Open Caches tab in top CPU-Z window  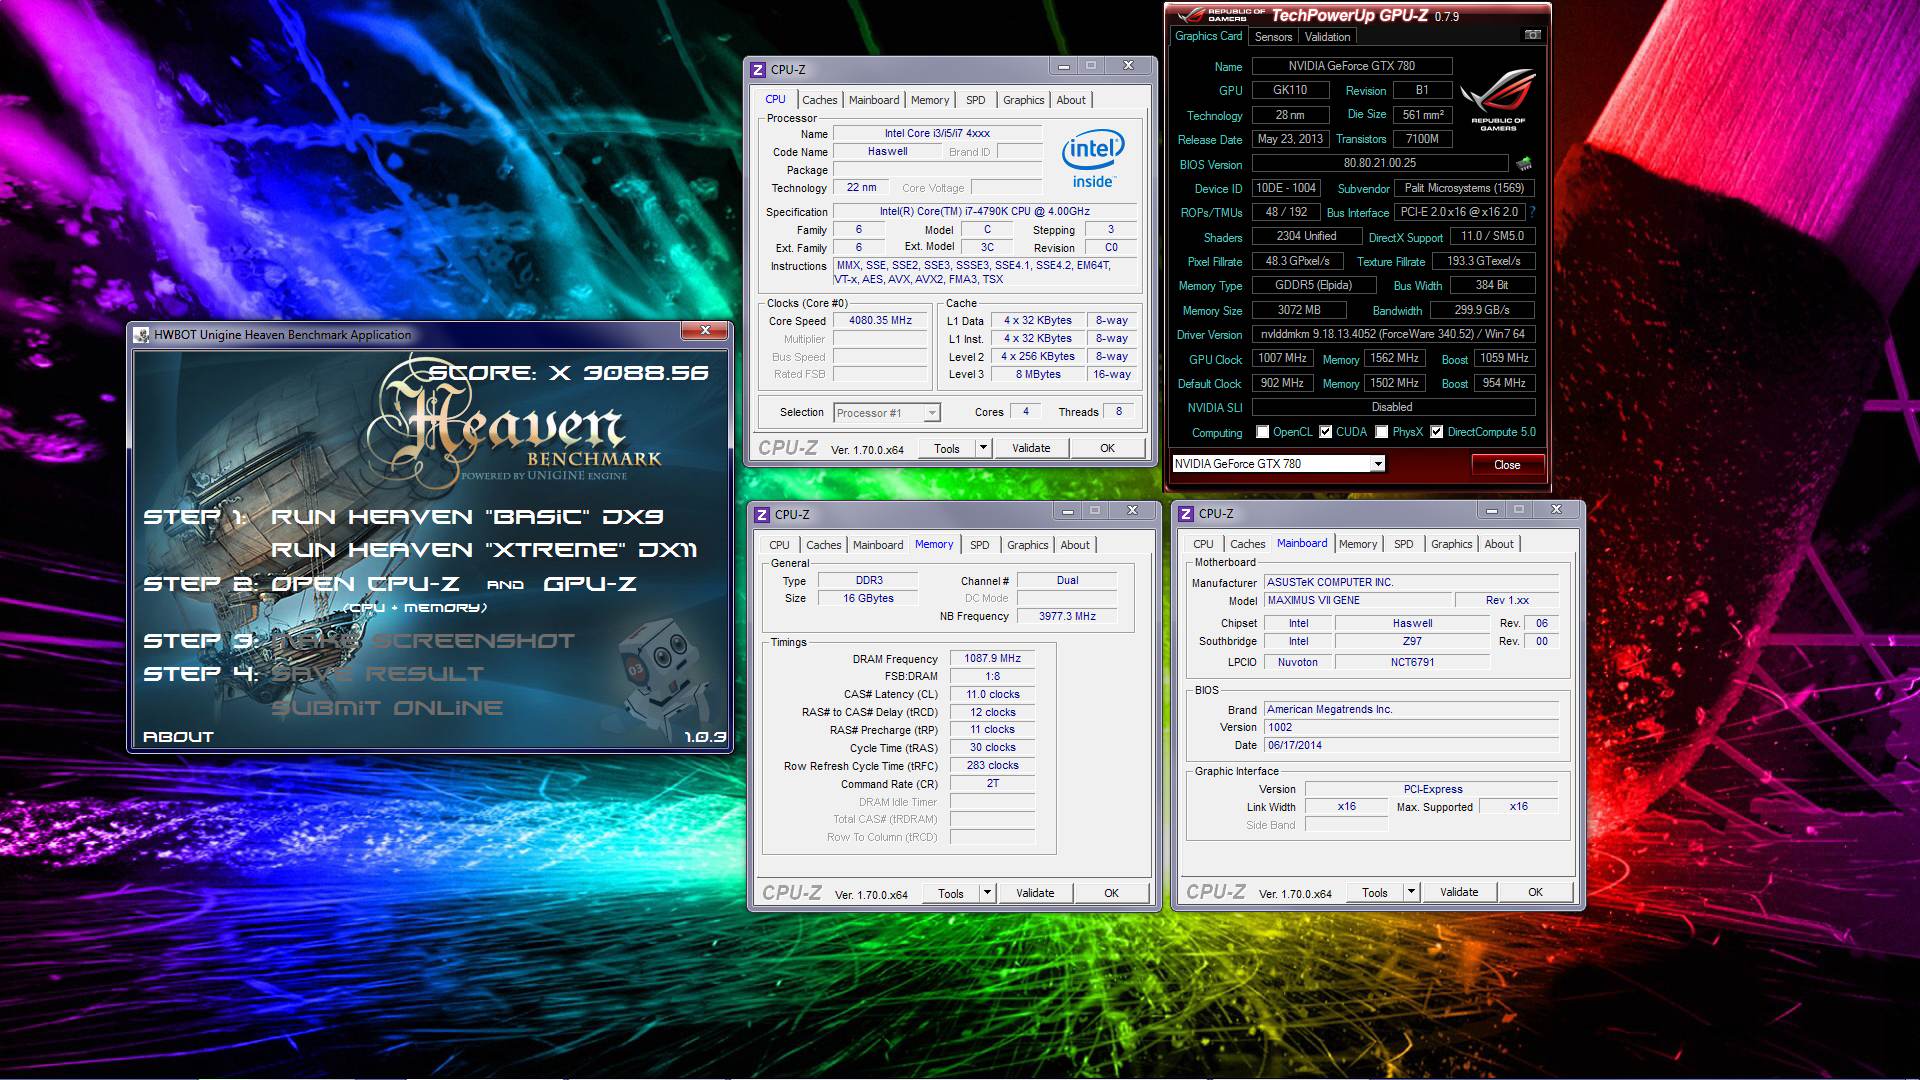coord(819,100)
